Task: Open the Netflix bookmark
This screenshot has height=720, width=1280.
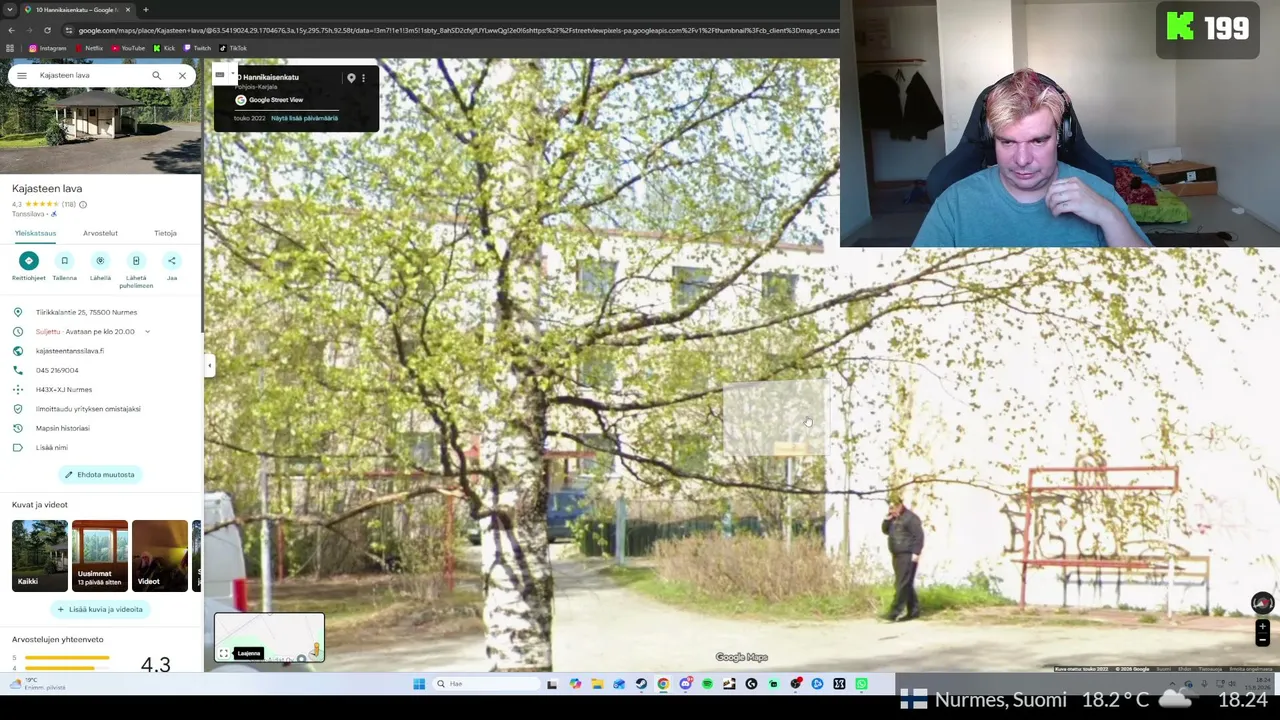Action: pos(89,48)
